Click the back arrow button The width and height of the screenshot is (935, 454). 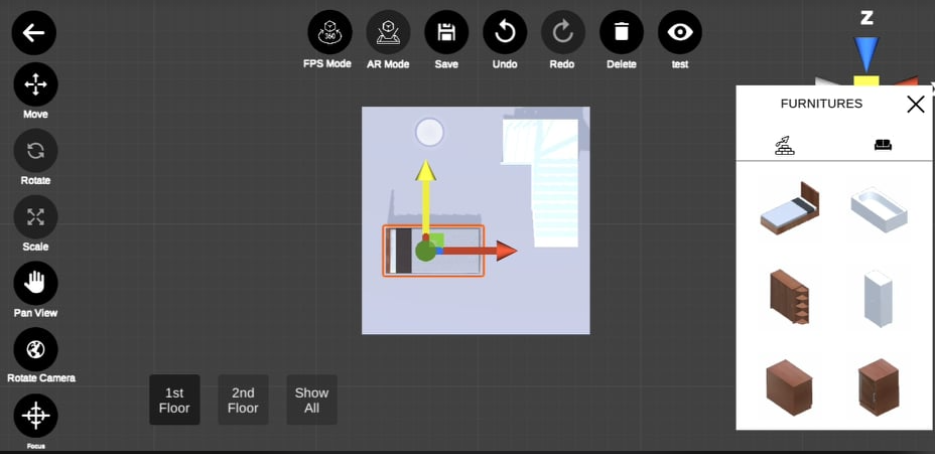tap(34, 33)
